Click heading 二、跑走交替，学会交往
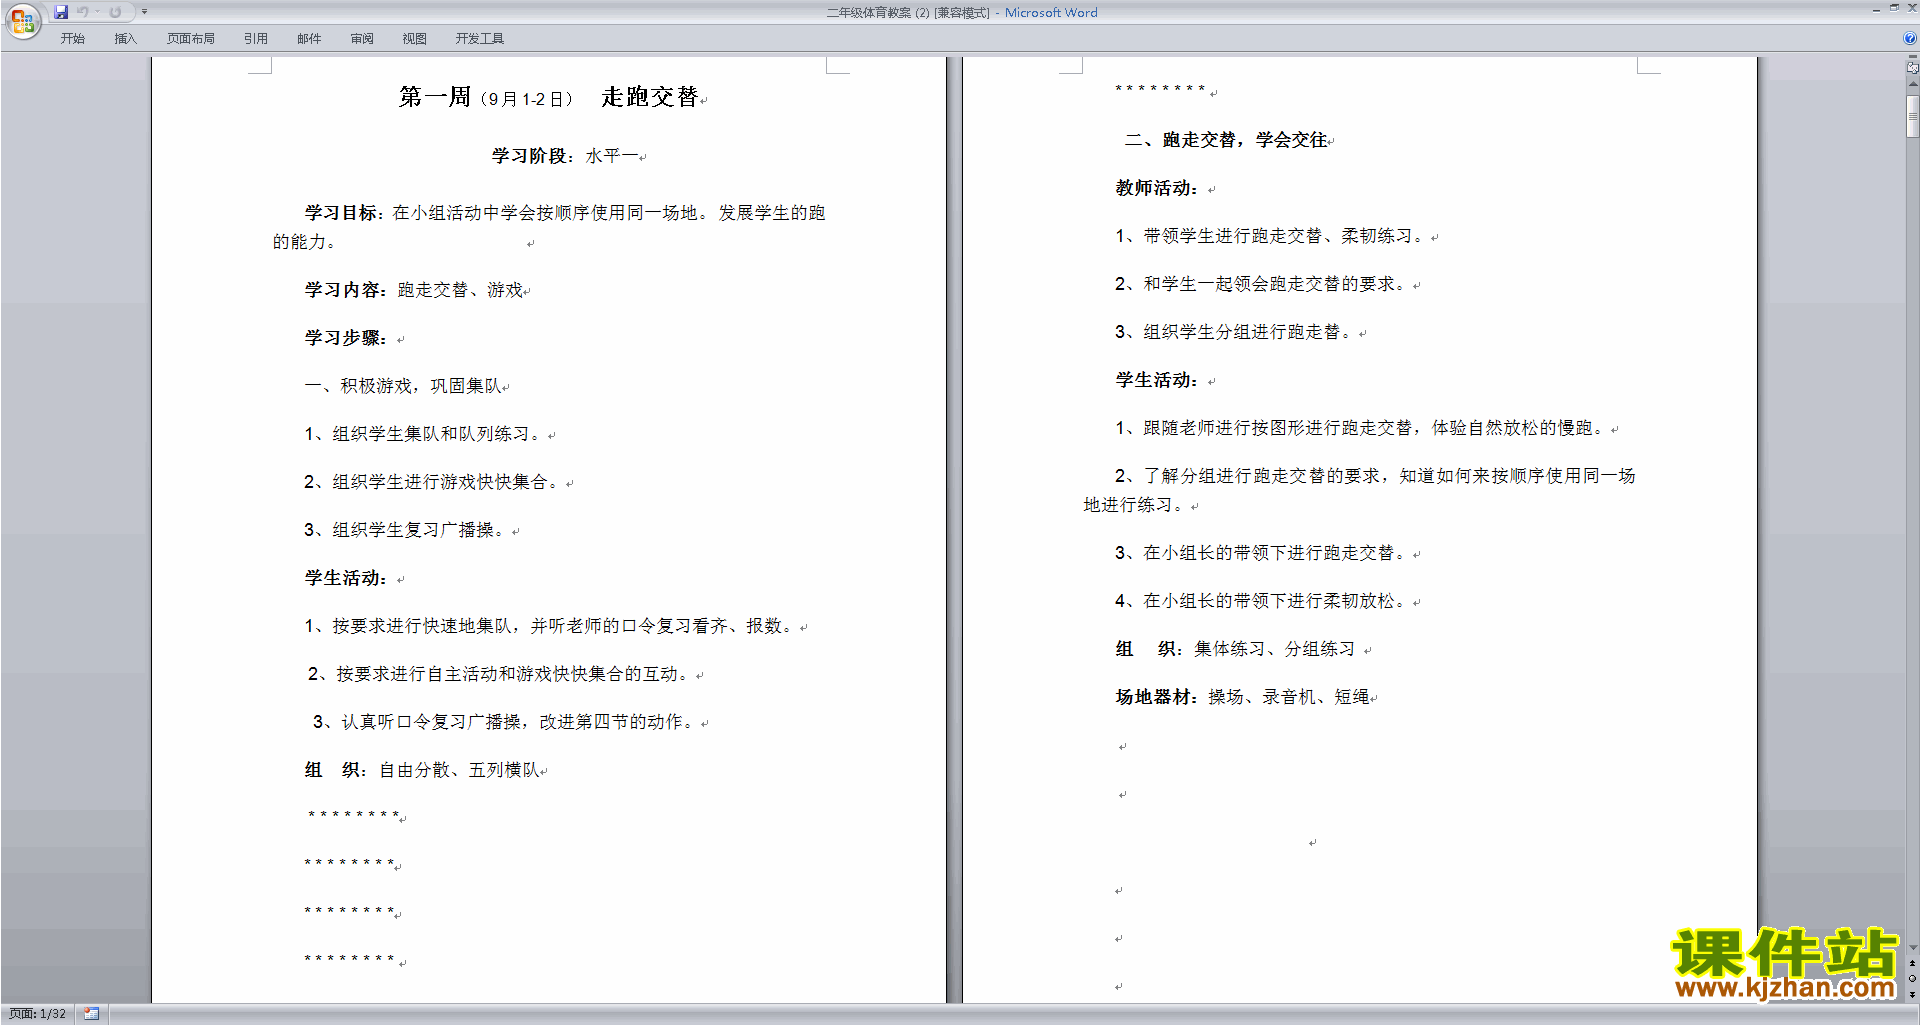 (1226, 140)
